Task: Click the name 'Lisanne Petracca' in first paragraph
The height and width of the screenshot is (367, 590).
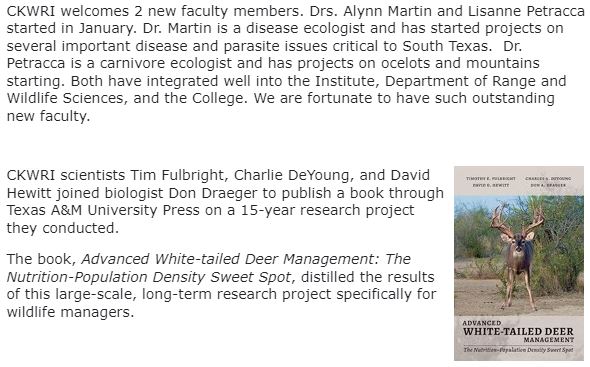Action: click(x=526, y=11)
